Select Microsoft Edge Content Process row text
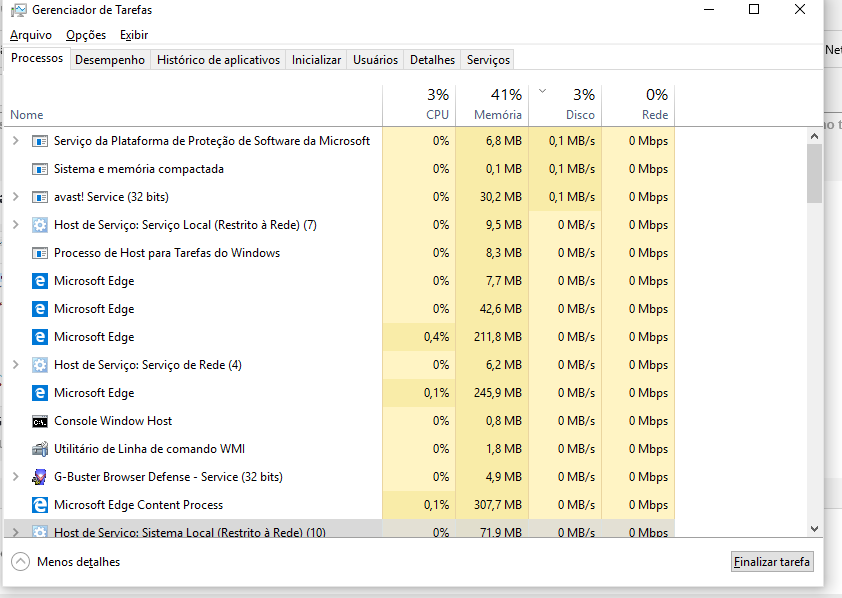 point(139,505)
